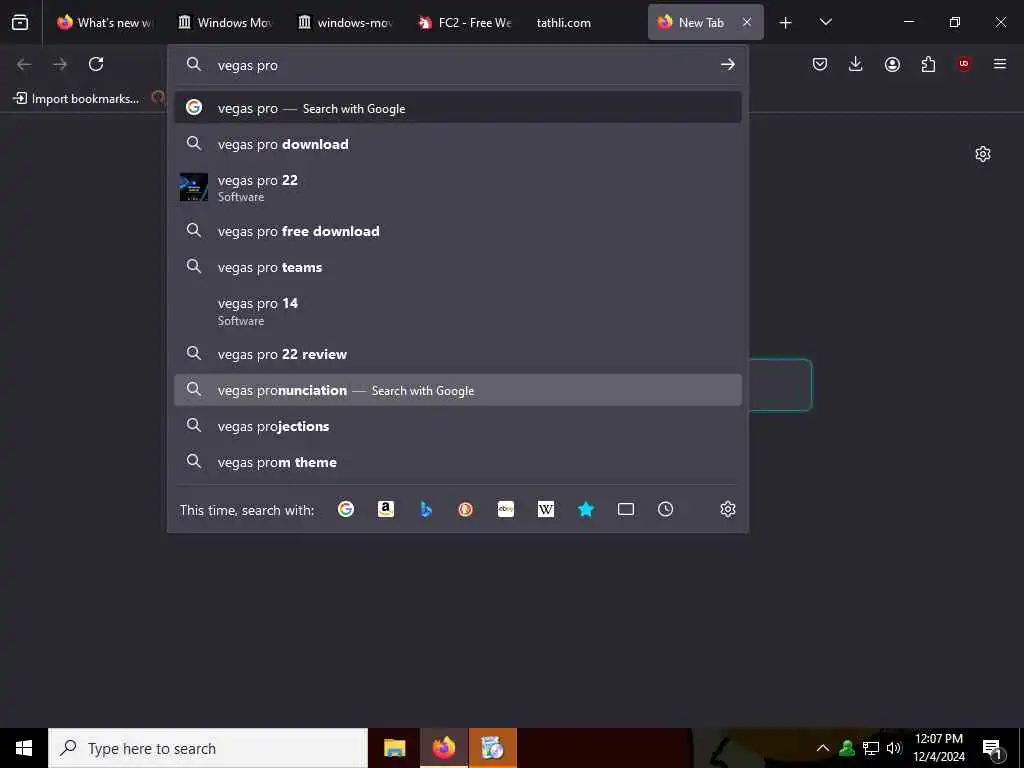Image resolution: width=1024 pixels, height=768 pixels.
Task: Open search settings gear in dropdown
Action: click(x=728, y=509)
